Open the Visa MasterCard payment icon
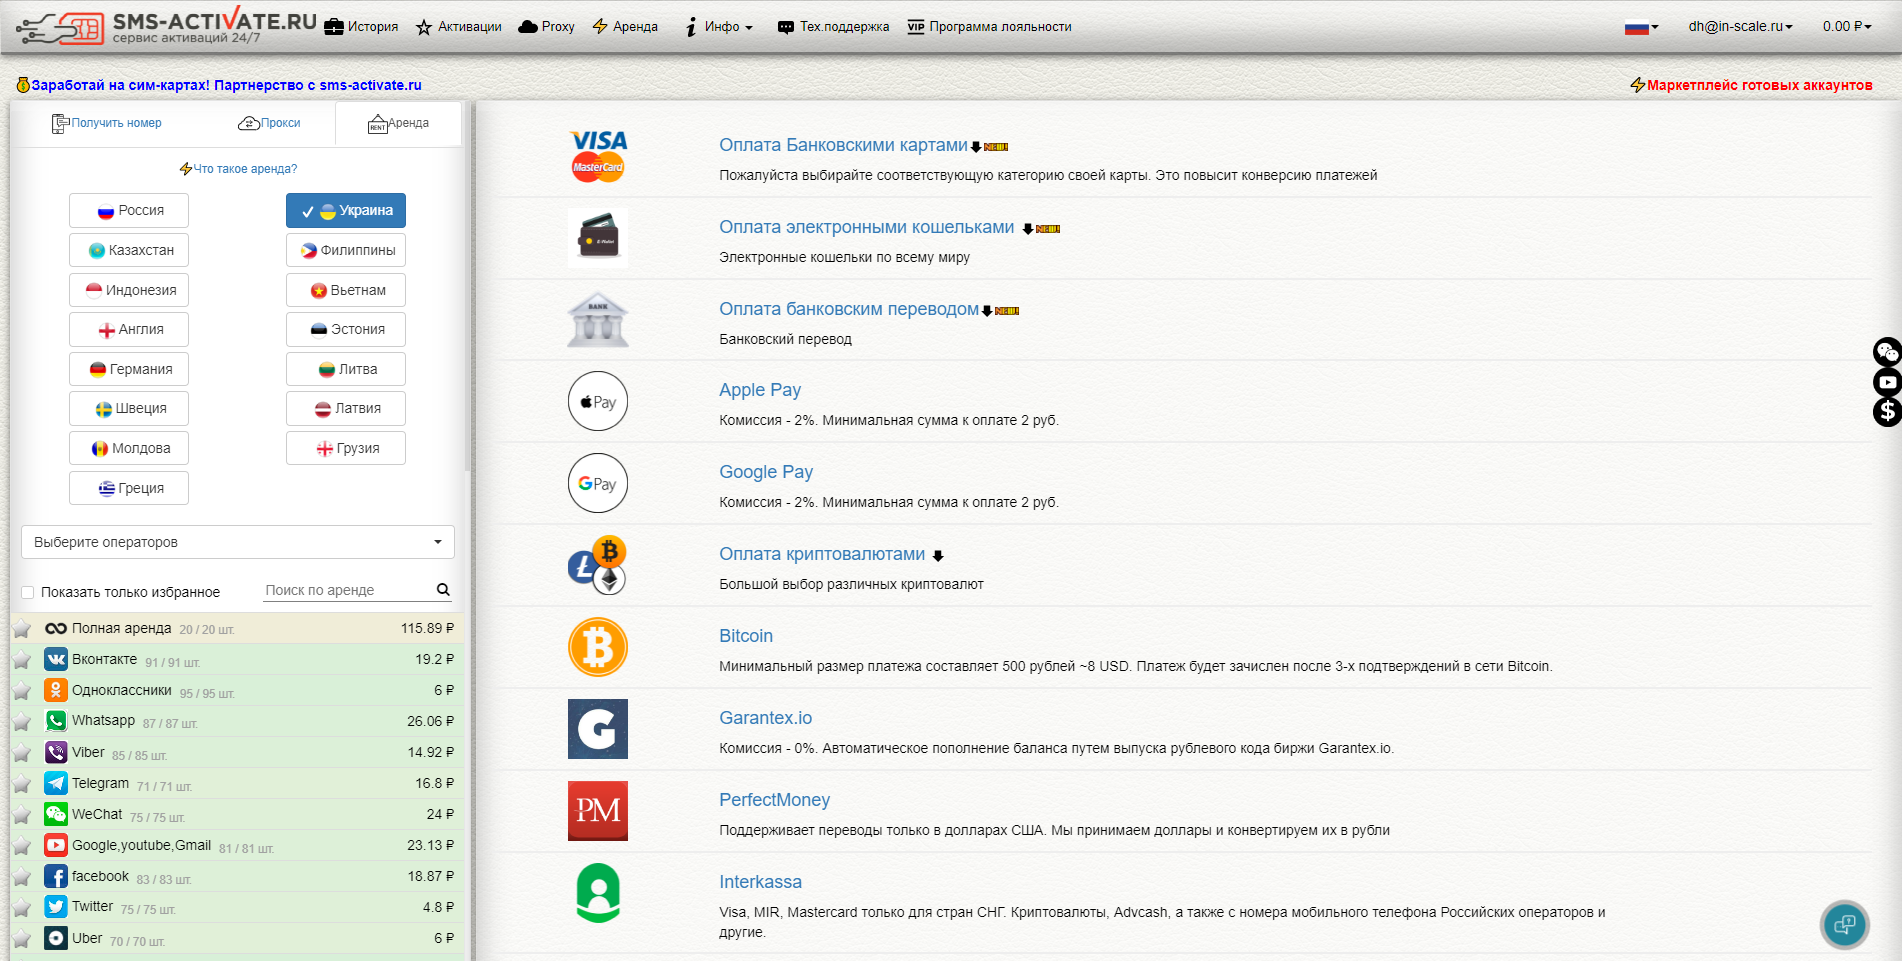This screenshot has width=1902, height=961. (x=598, y=156)
